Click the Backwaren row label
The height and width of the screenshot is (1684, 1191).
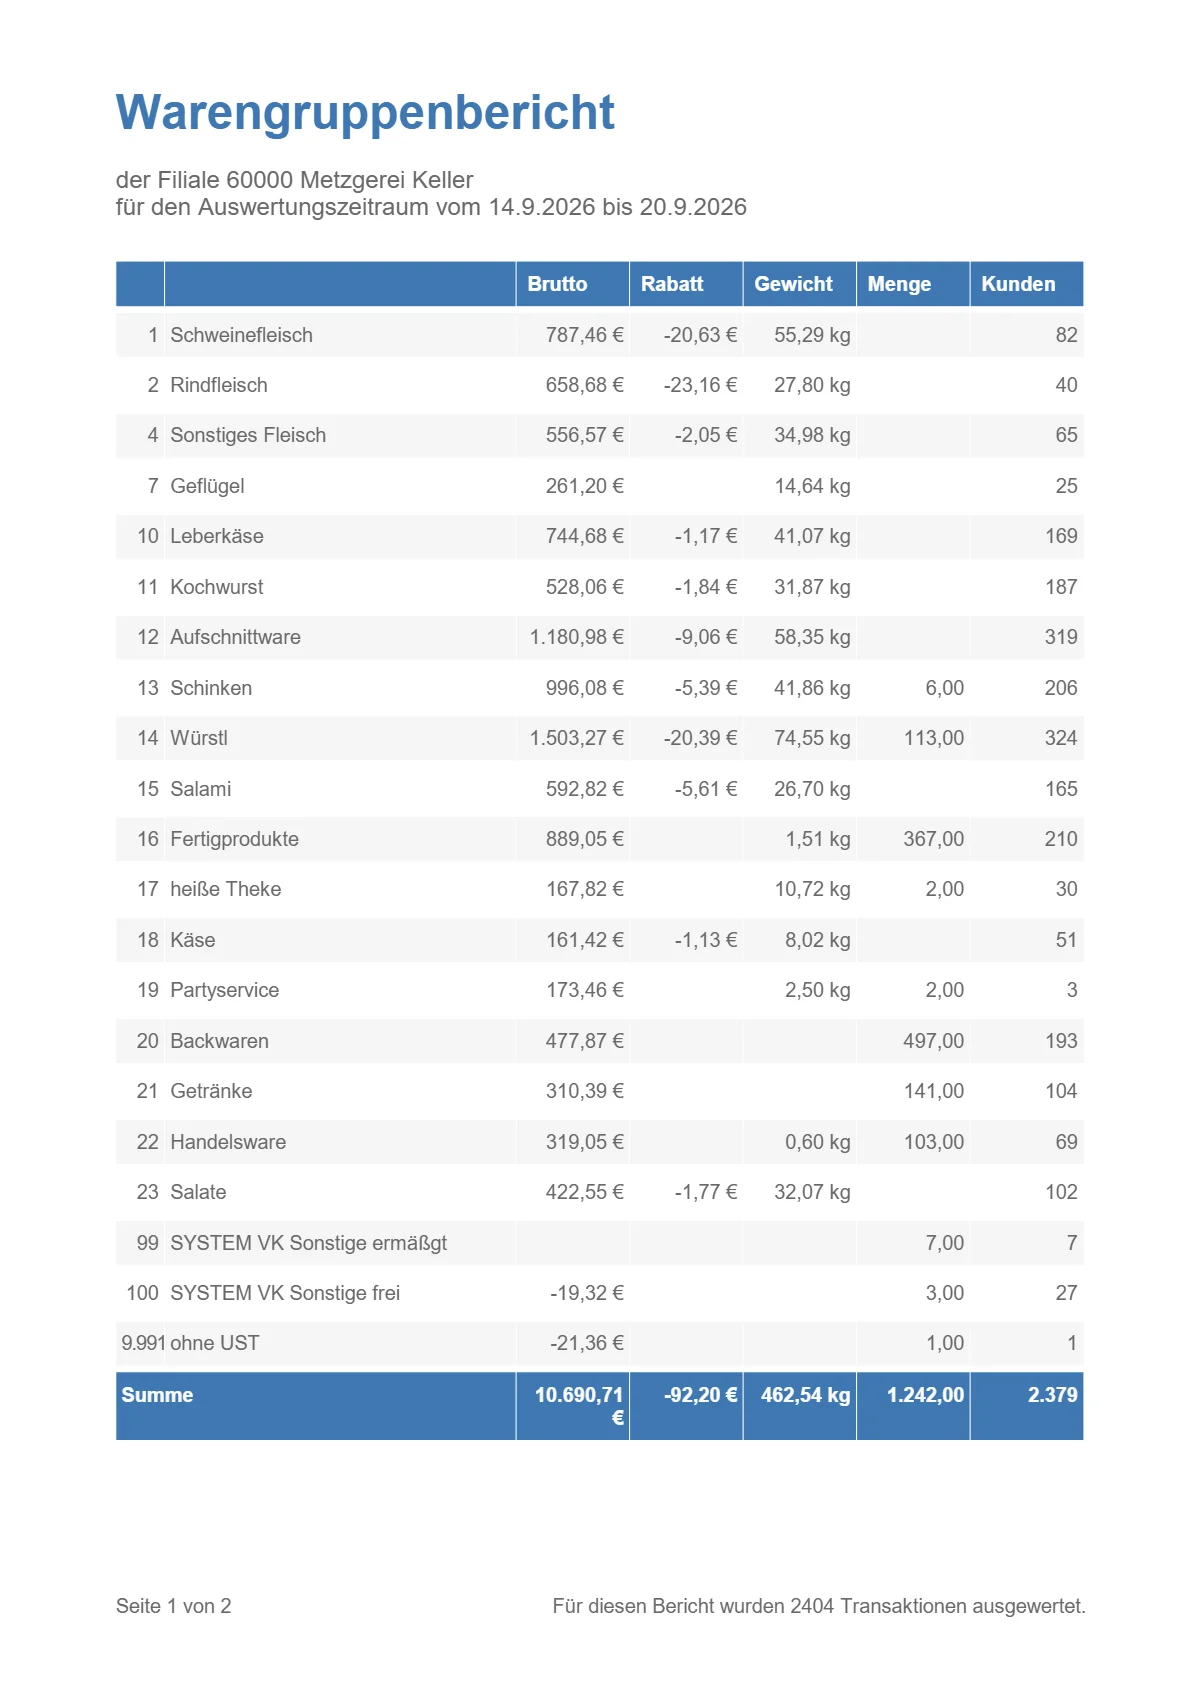219,1041
